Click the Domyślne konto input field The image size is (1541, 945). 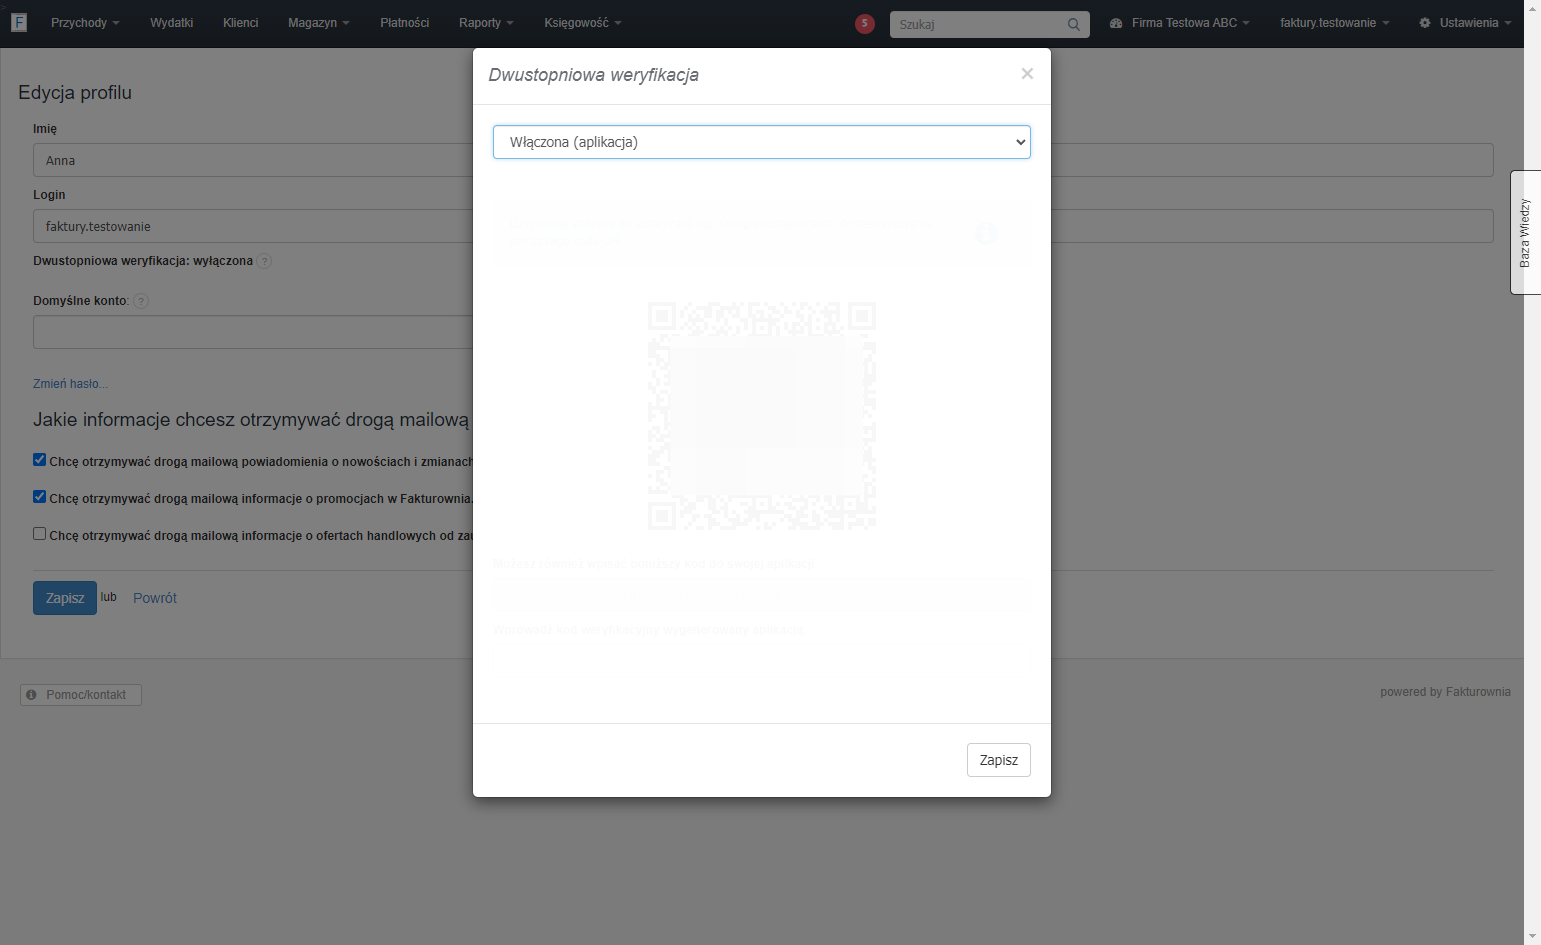point(253,332)
